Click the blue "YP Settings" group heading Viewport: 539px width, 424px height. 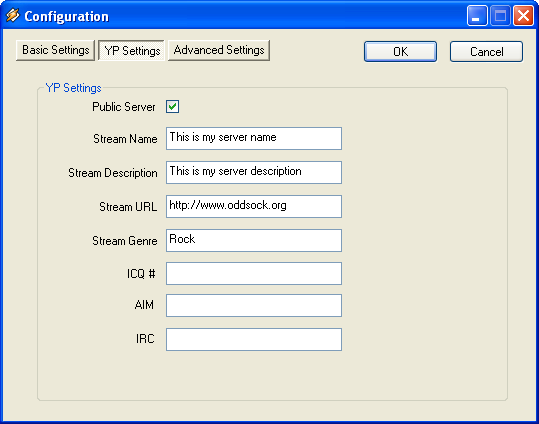pos(73,88)
